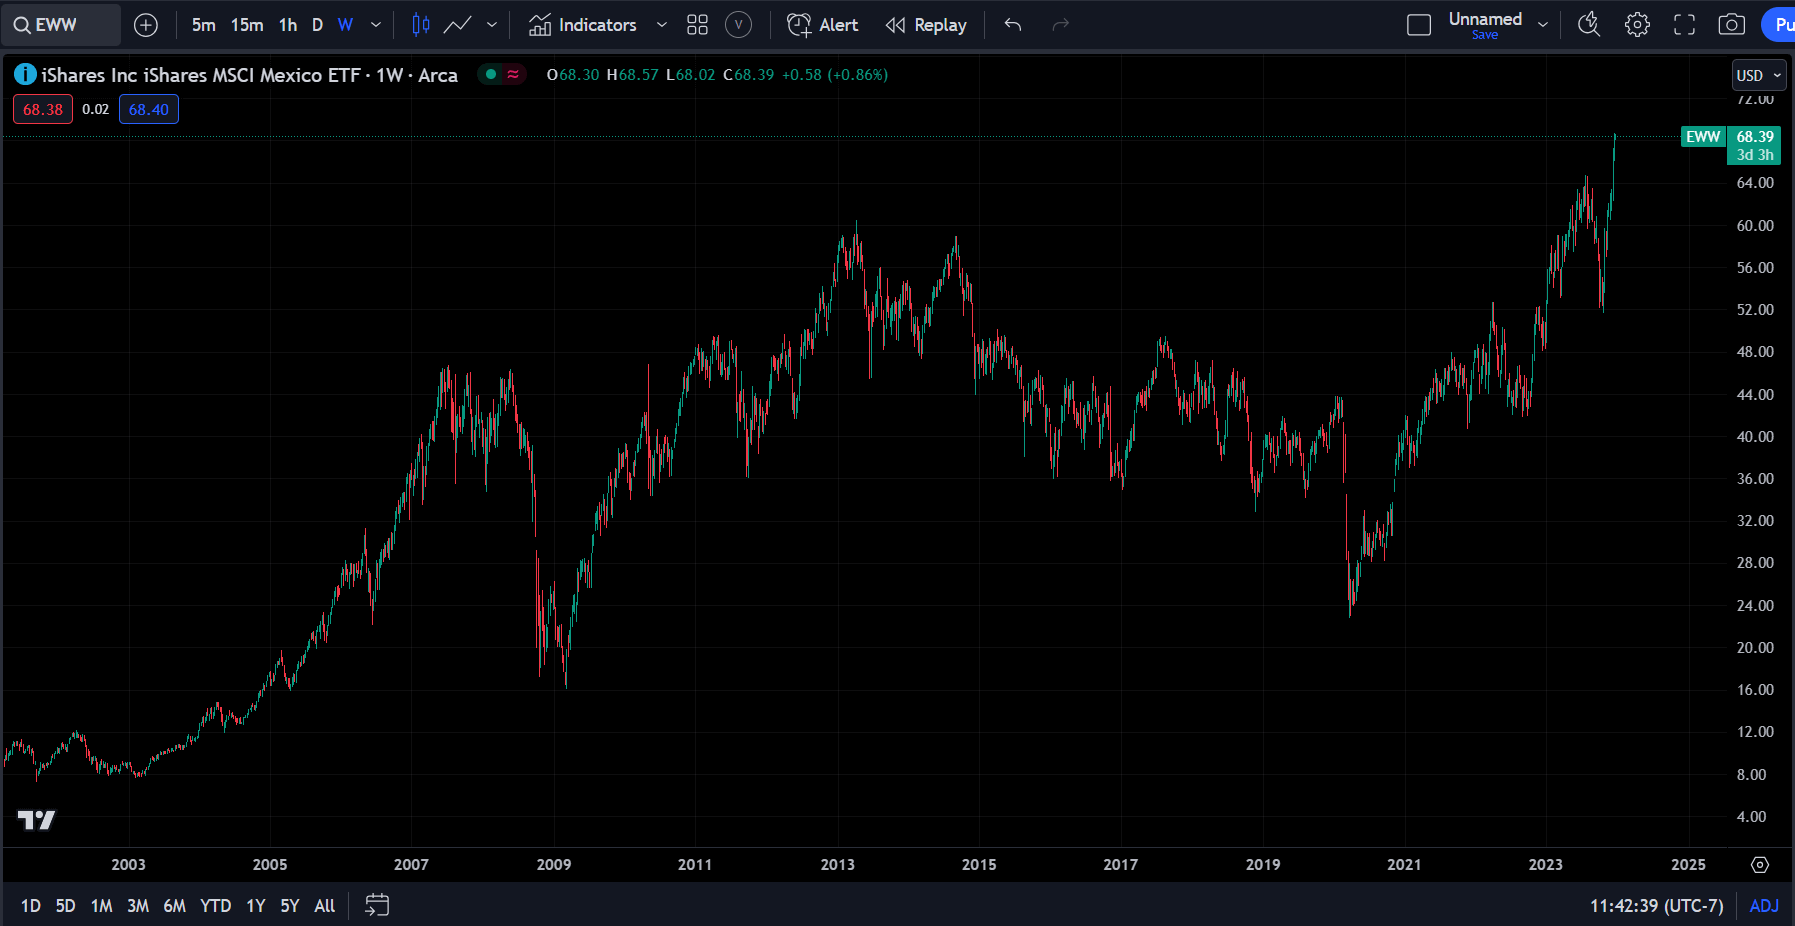The width and height of the screenshot is (1795, 926).
Task: Select the 1D date range
Action: click(31, 906)
